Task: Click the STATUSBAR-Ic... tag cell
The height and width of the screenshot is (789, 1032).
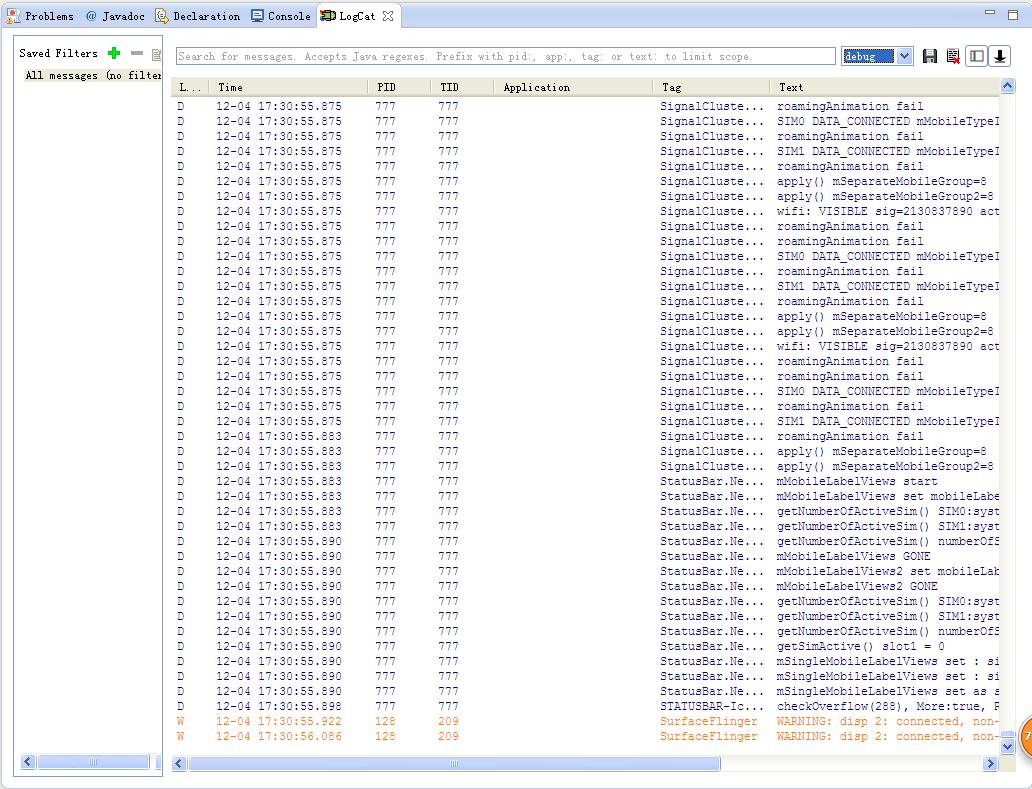Action: pyautogui.click(x=711, y=706)
